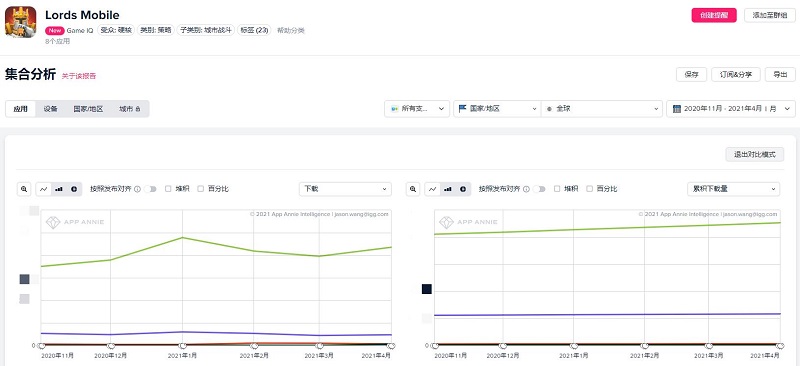800x366 pixels.
Task: Click the Lords Mobile app icon
Action: pos(20,22)
